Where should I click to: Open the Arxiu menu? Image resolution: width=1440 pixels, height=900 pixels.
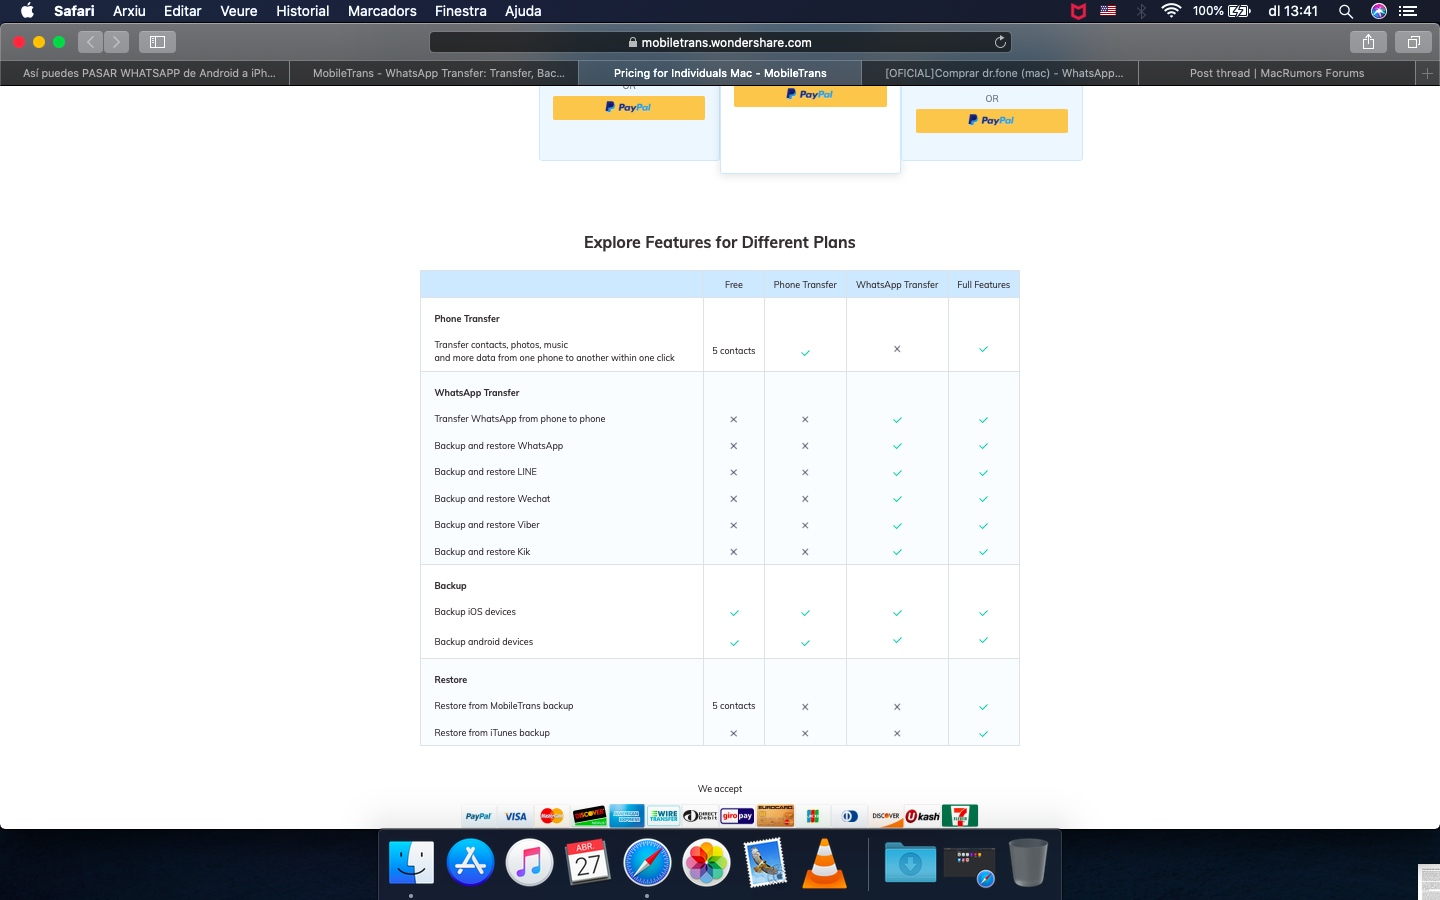click(129, 11)
